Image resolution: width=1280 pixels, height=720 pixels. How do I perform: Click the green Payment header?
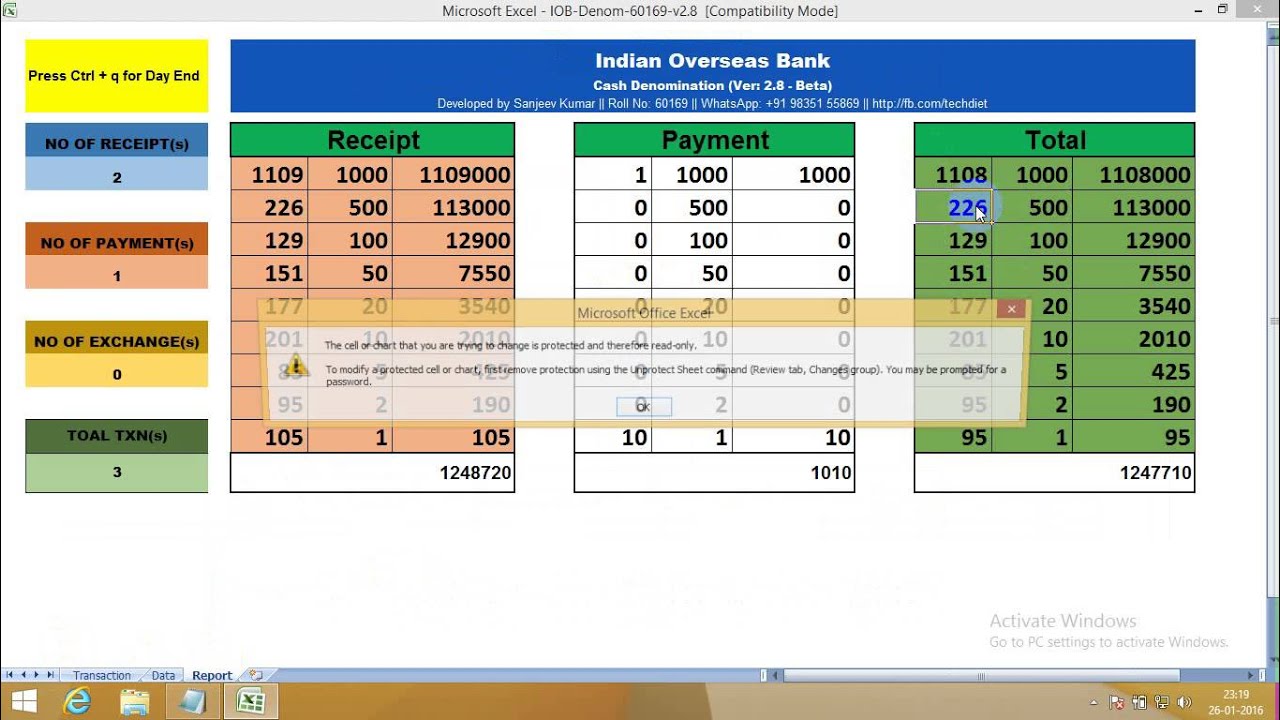tap(714, 140)
